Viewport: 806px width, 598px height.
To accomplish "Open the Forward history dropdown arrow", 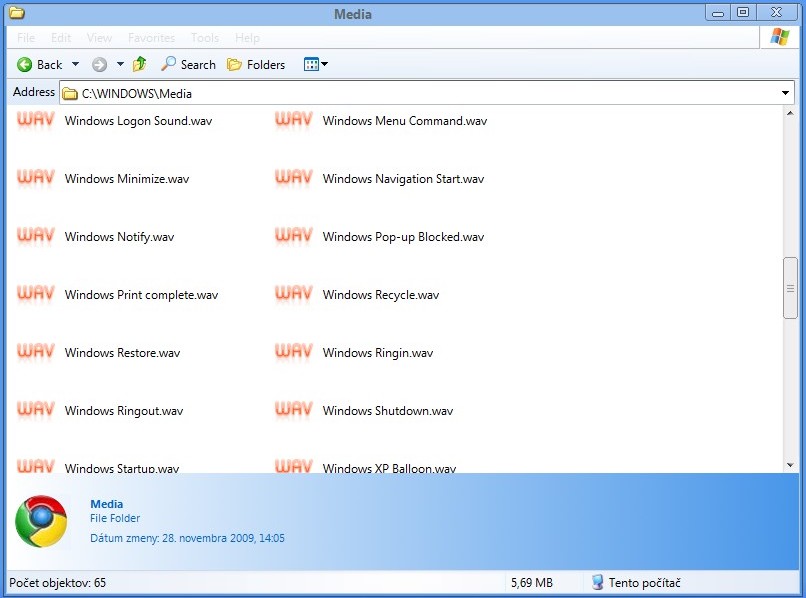I will 120,64.
